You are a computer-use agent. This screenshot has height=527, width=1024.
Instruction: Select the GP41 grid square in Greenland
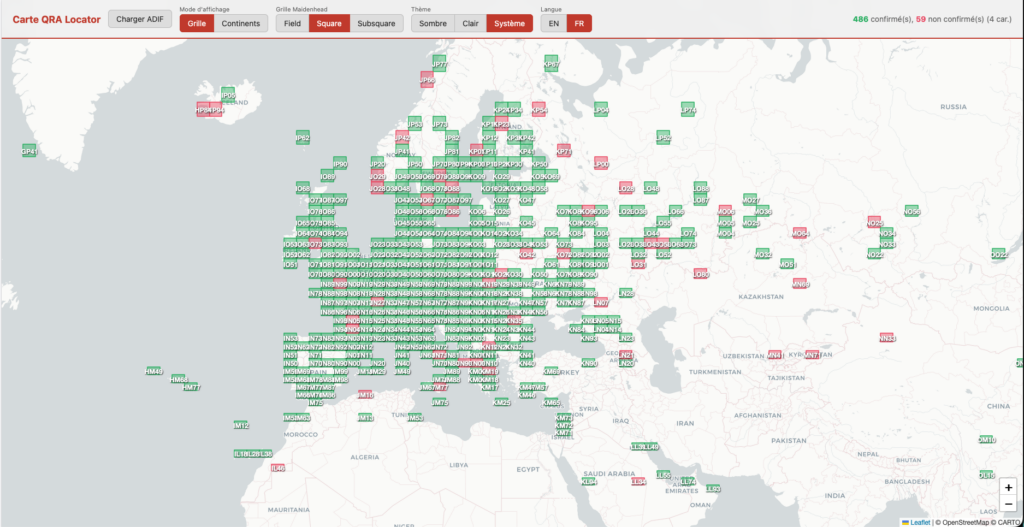tap(29, 150)
